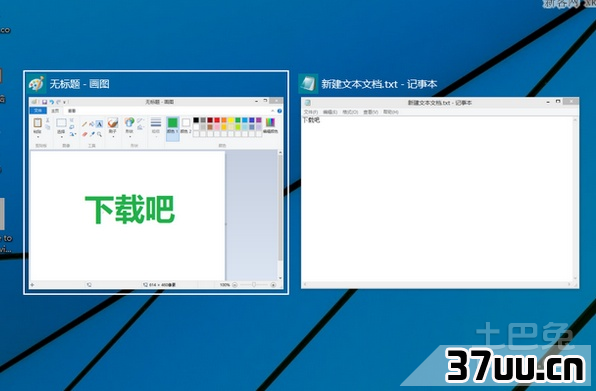This screenshot has height=391, width=596.
Task: Select the Pencil tool in Paint
Action: tap(84, 124)
